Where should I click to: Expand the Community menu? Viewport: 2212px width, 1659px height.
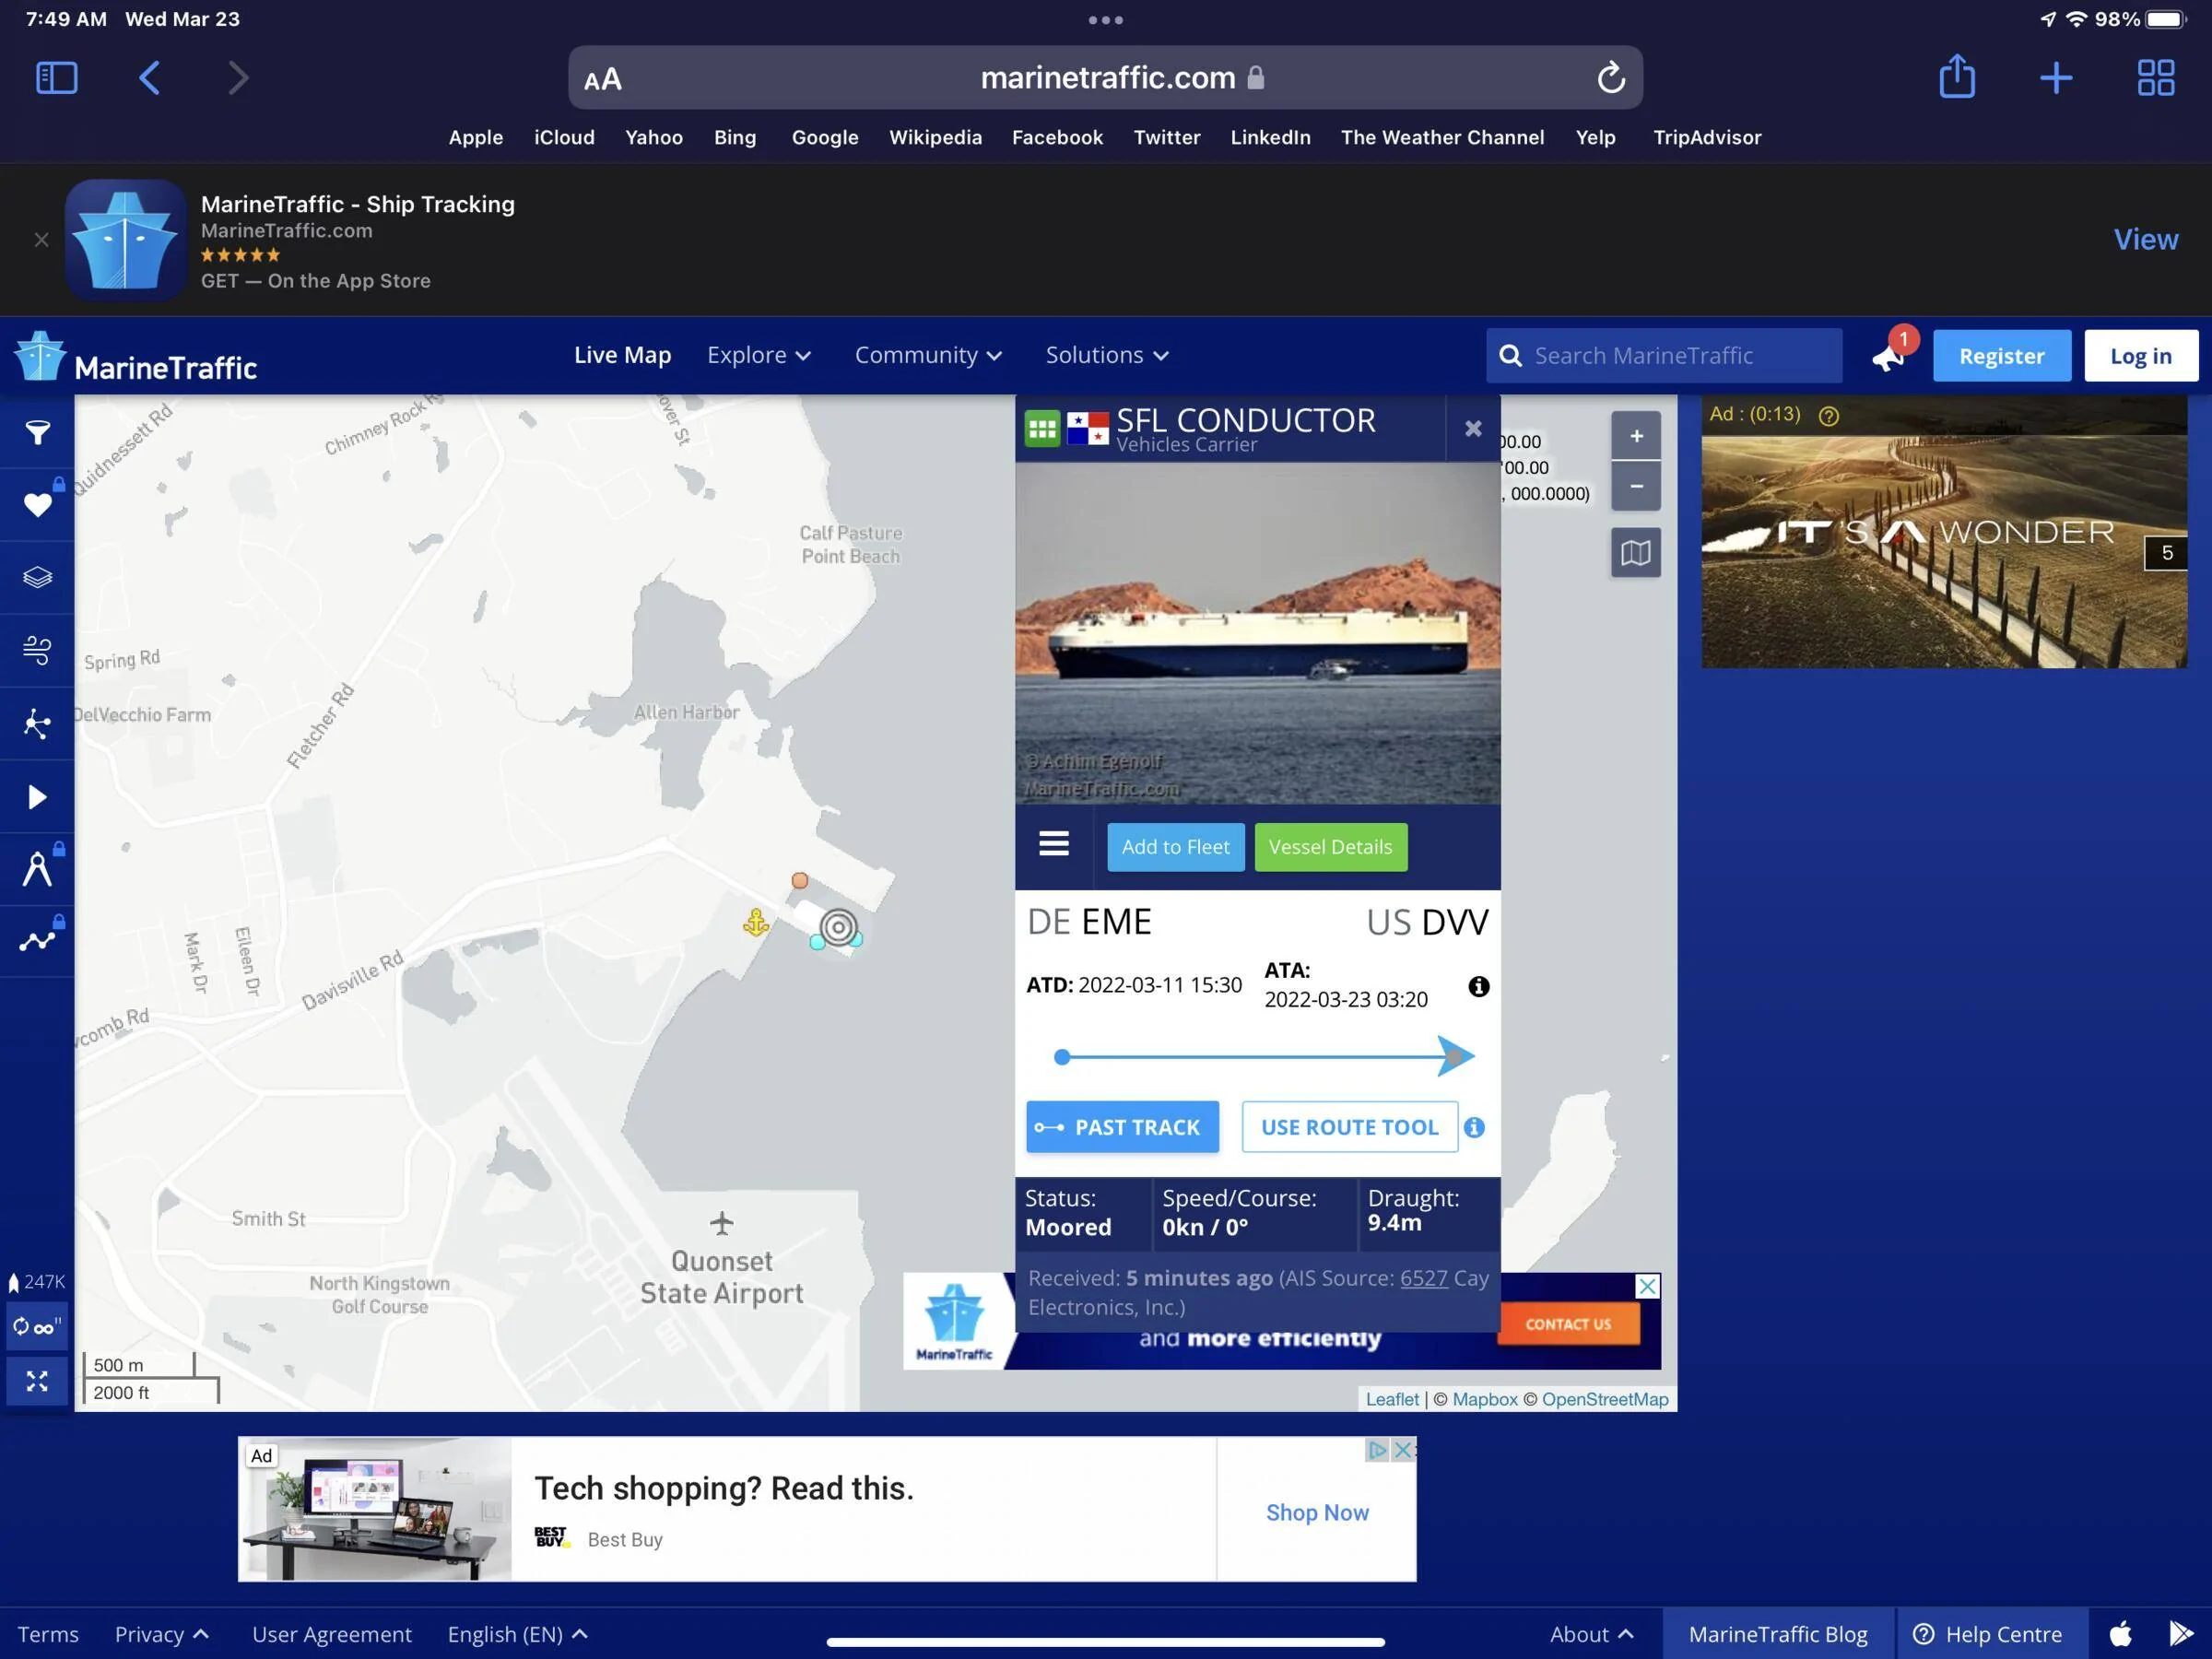tap(928, 355)
